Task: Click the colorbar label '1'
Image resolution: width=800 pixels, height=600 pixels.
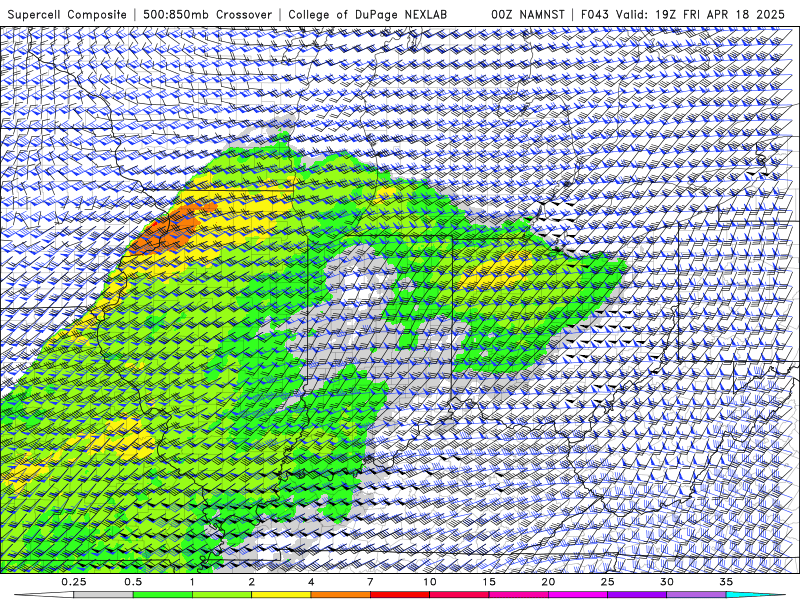Action: (x=192, y=582)
